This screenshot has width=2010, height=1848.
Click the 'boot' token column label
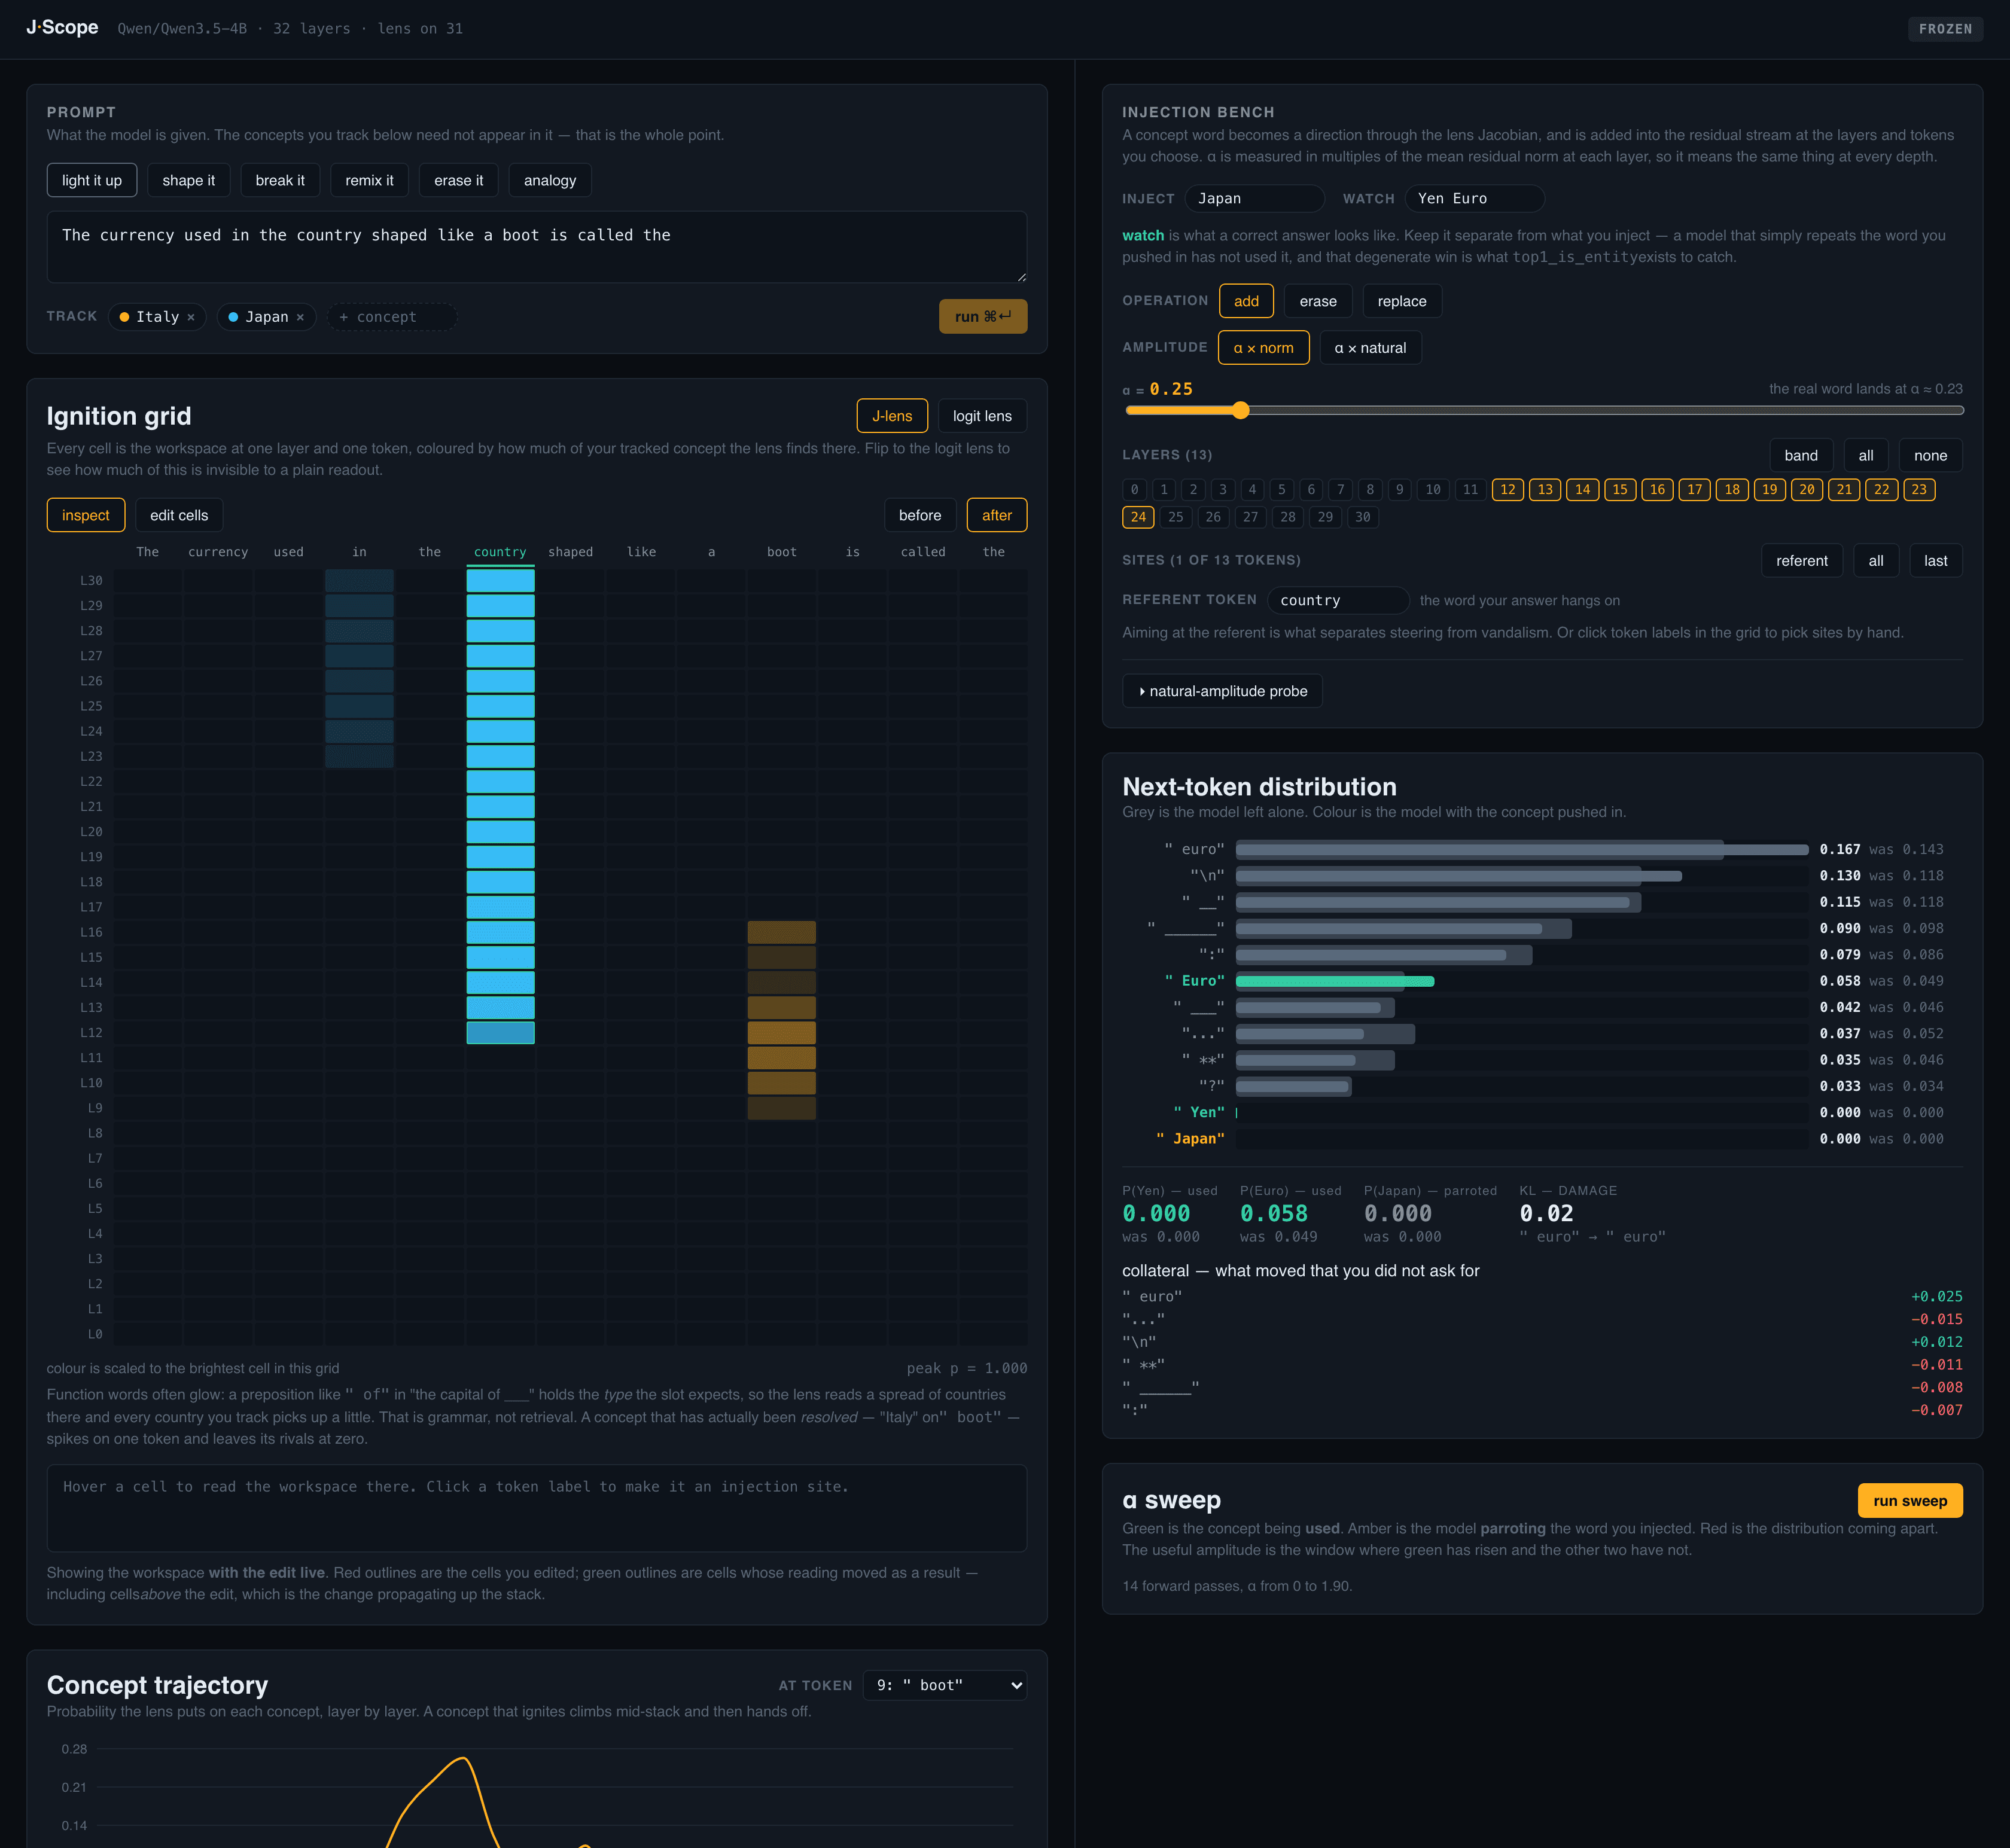782,552
